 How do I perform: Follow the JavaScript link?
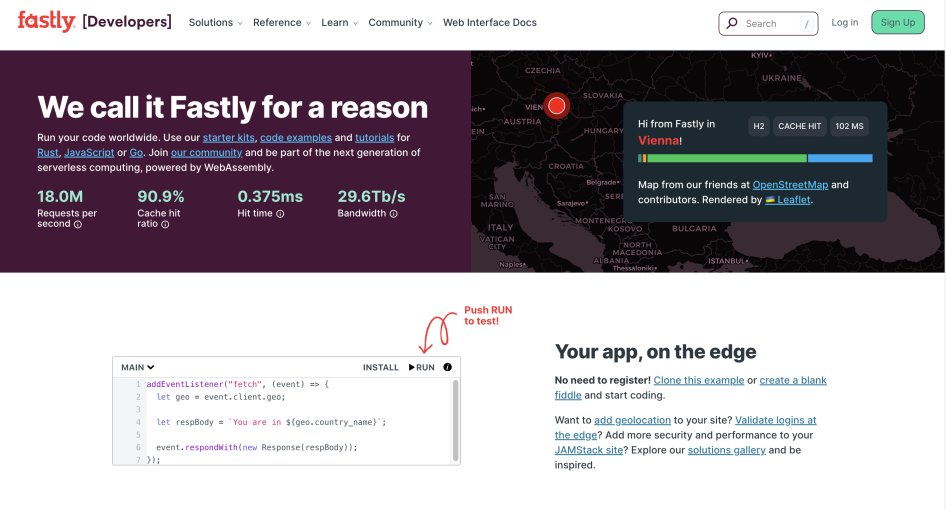click(89, 153)
